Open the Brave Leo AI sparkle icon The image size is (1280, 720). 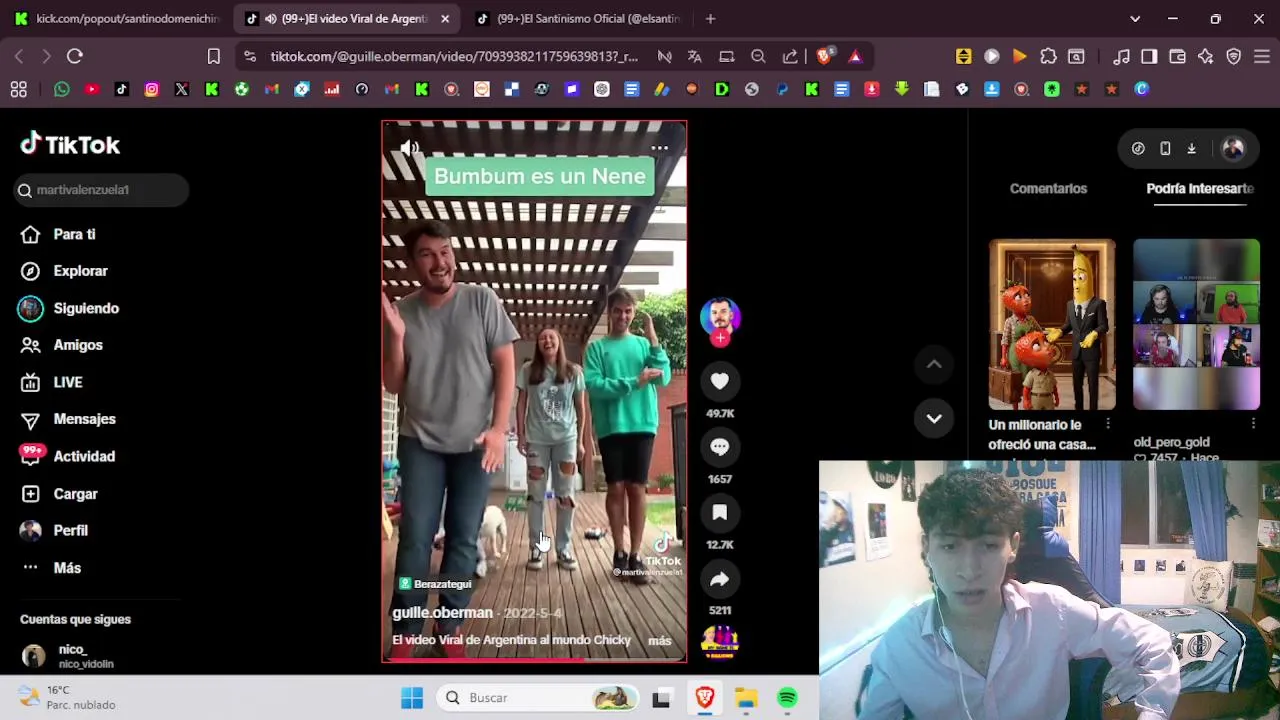tap(1206, 56)
